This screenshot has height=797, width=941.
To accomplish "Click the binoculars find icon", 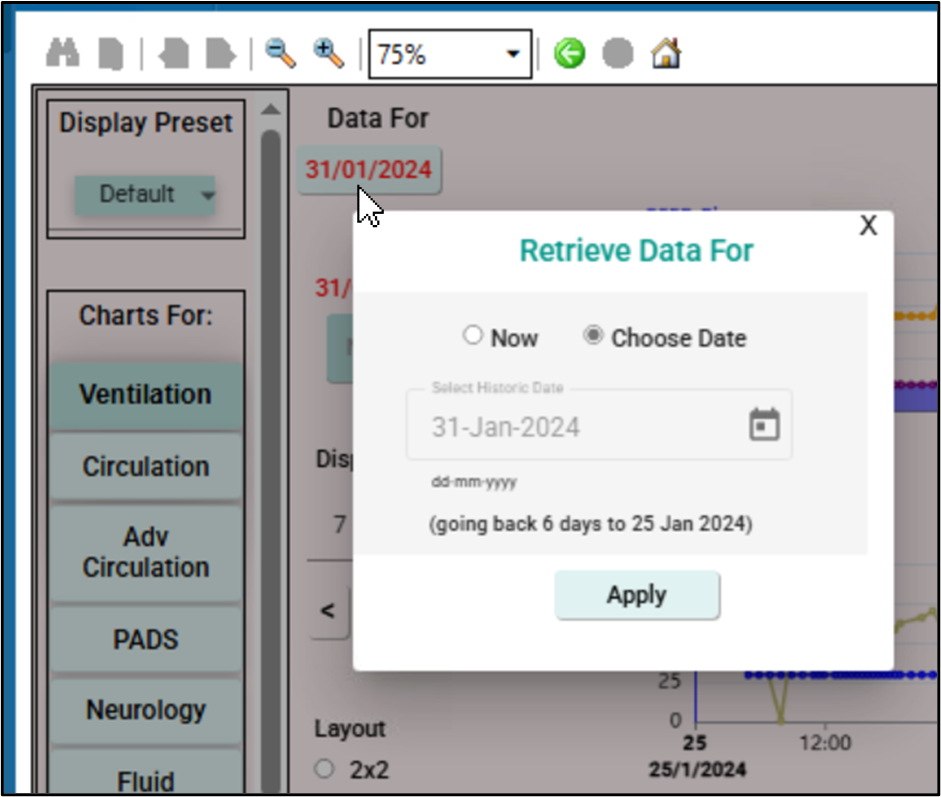I will click(63, 53).
